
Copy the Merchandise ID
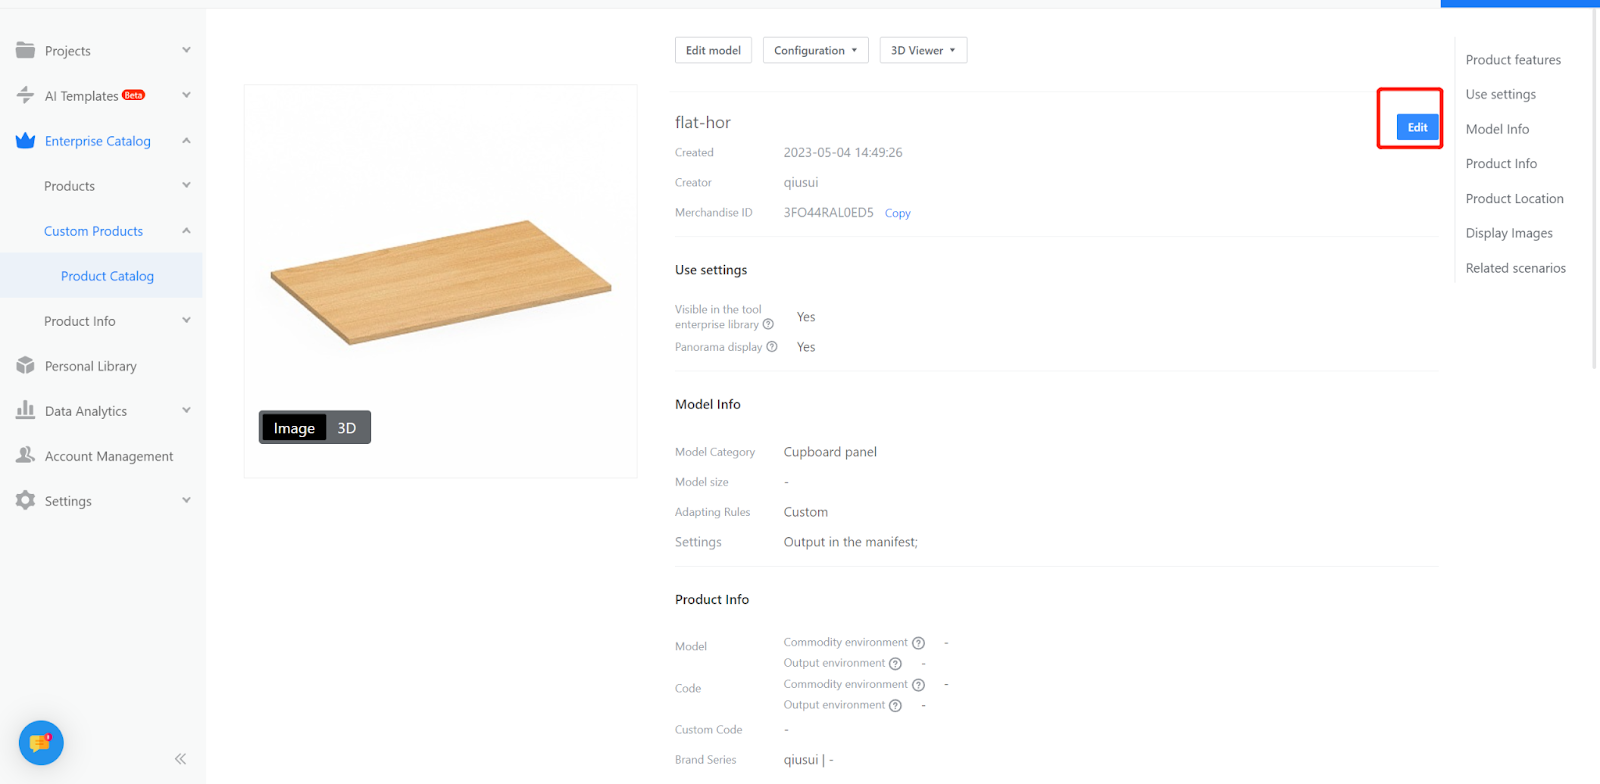point(897,213)
